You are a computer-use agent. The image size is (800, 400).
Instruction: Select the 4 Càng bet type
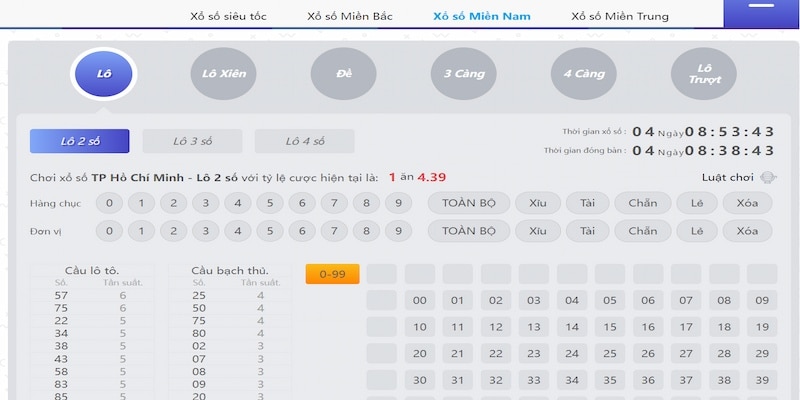click(584, 74)
